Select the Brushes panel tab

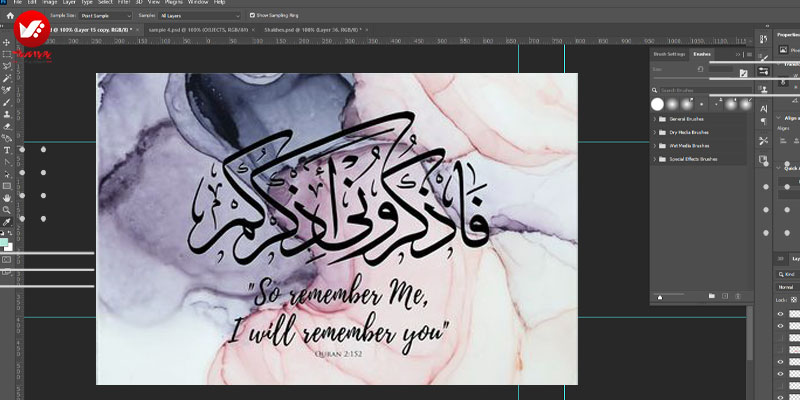pos(702,54)
